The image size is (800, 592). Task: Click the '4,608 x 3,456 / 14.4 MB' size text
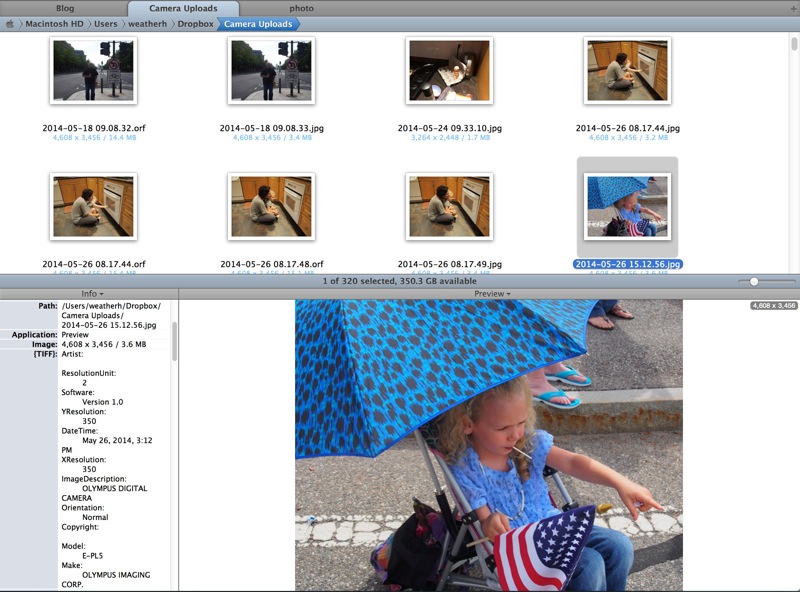[94, 138]
